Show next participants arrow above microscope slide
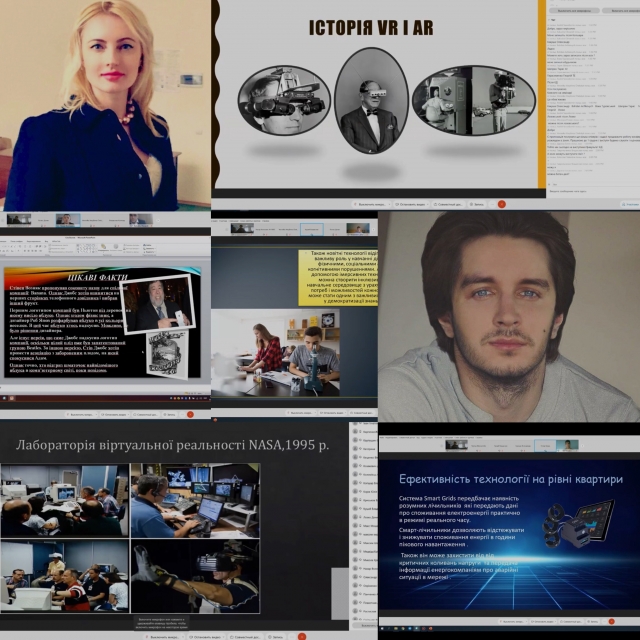Image resolution: width=640 pixels, height=640 pixels. [x=373, y=229]
